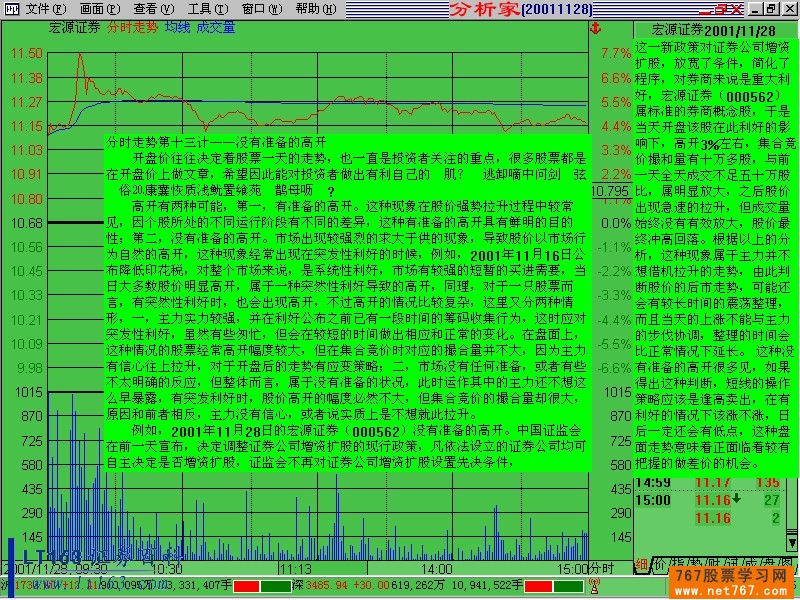Click the heading 分时走势第十三计——没有准备的高开
This screenshot has width=800, height=600.
[x=216, y=142]
